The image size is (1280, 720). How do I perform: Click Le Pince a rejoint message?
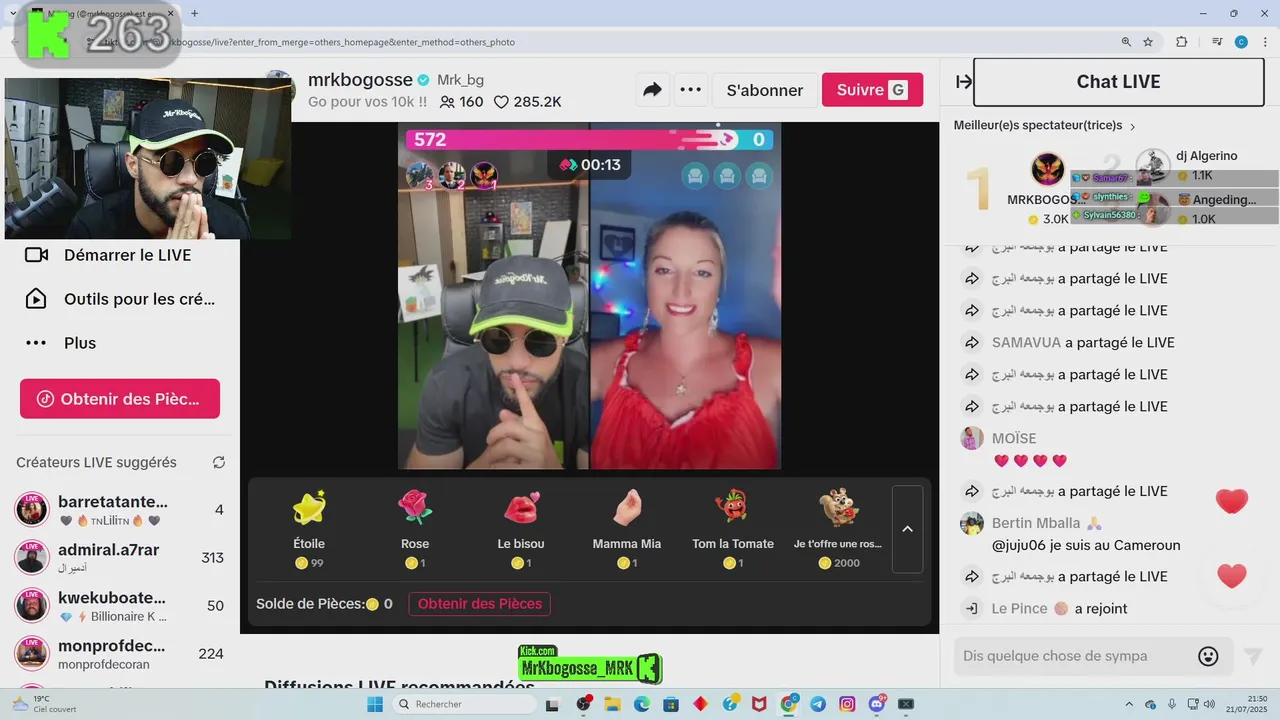(1059, 608)
